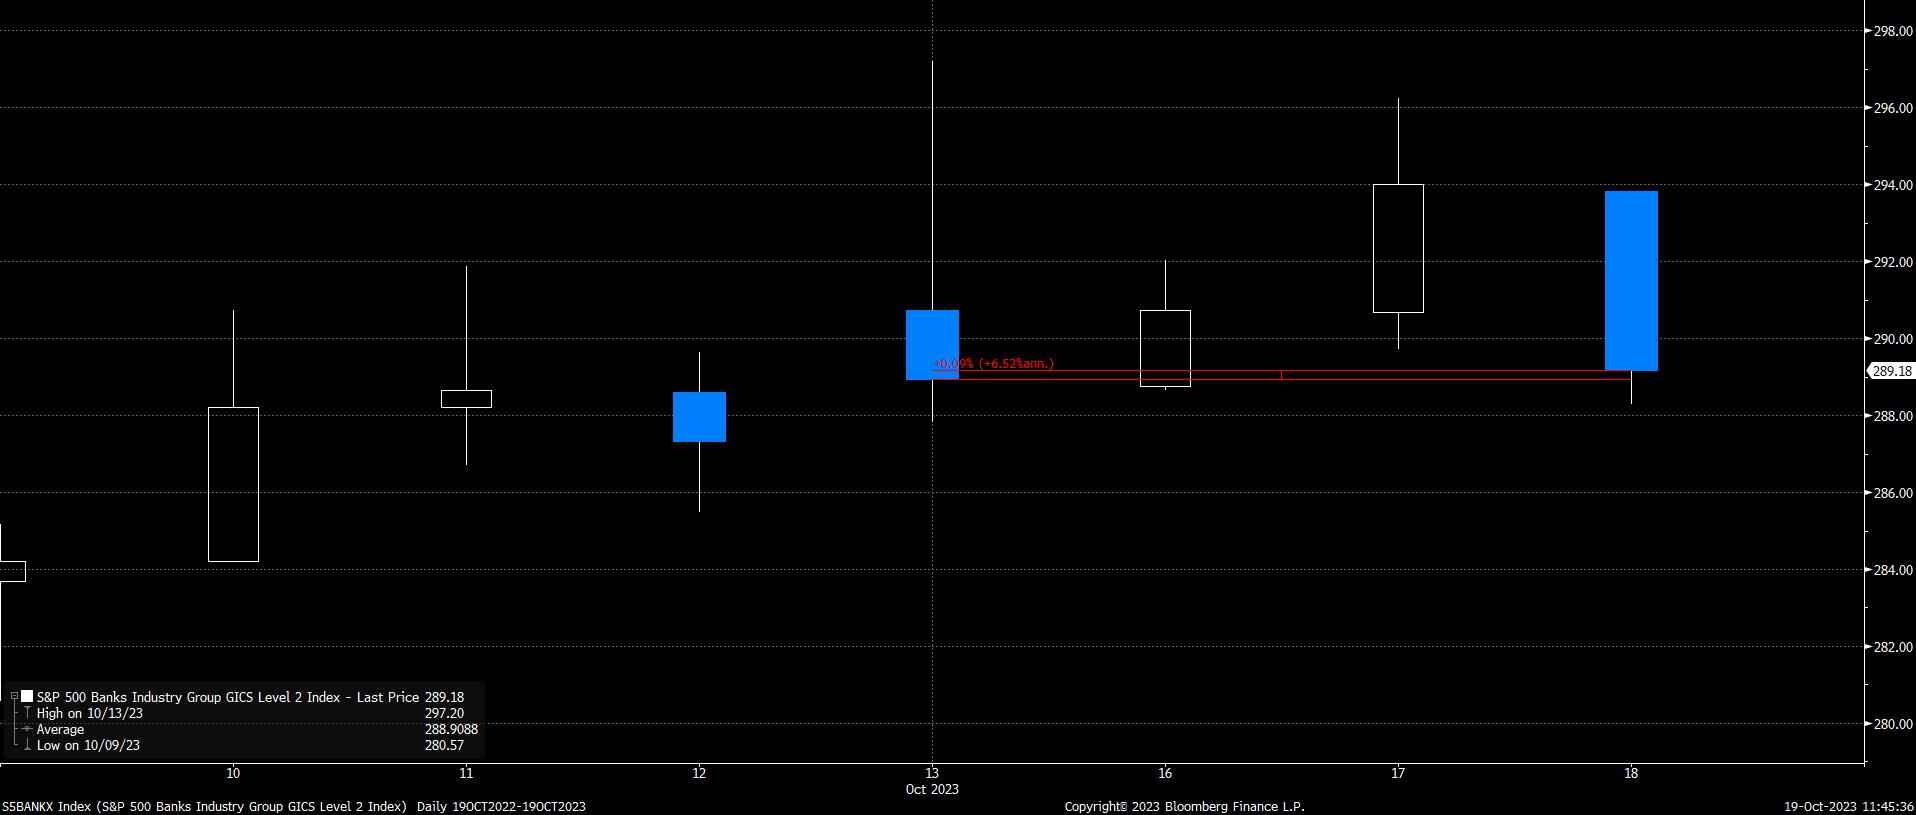
Task: Click the 280.00 y-axis label
Action: click(1892, 724)
